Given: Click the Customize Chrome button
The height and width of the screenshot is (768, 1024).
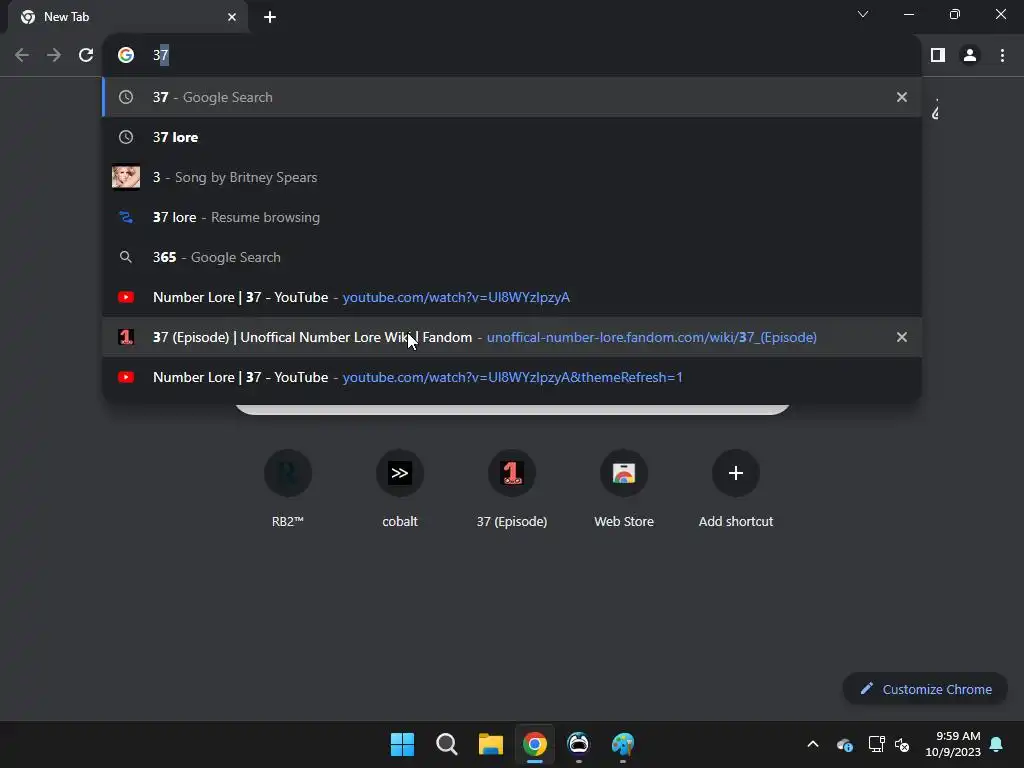Looking at the screenshot, I should tap(925, 689).
